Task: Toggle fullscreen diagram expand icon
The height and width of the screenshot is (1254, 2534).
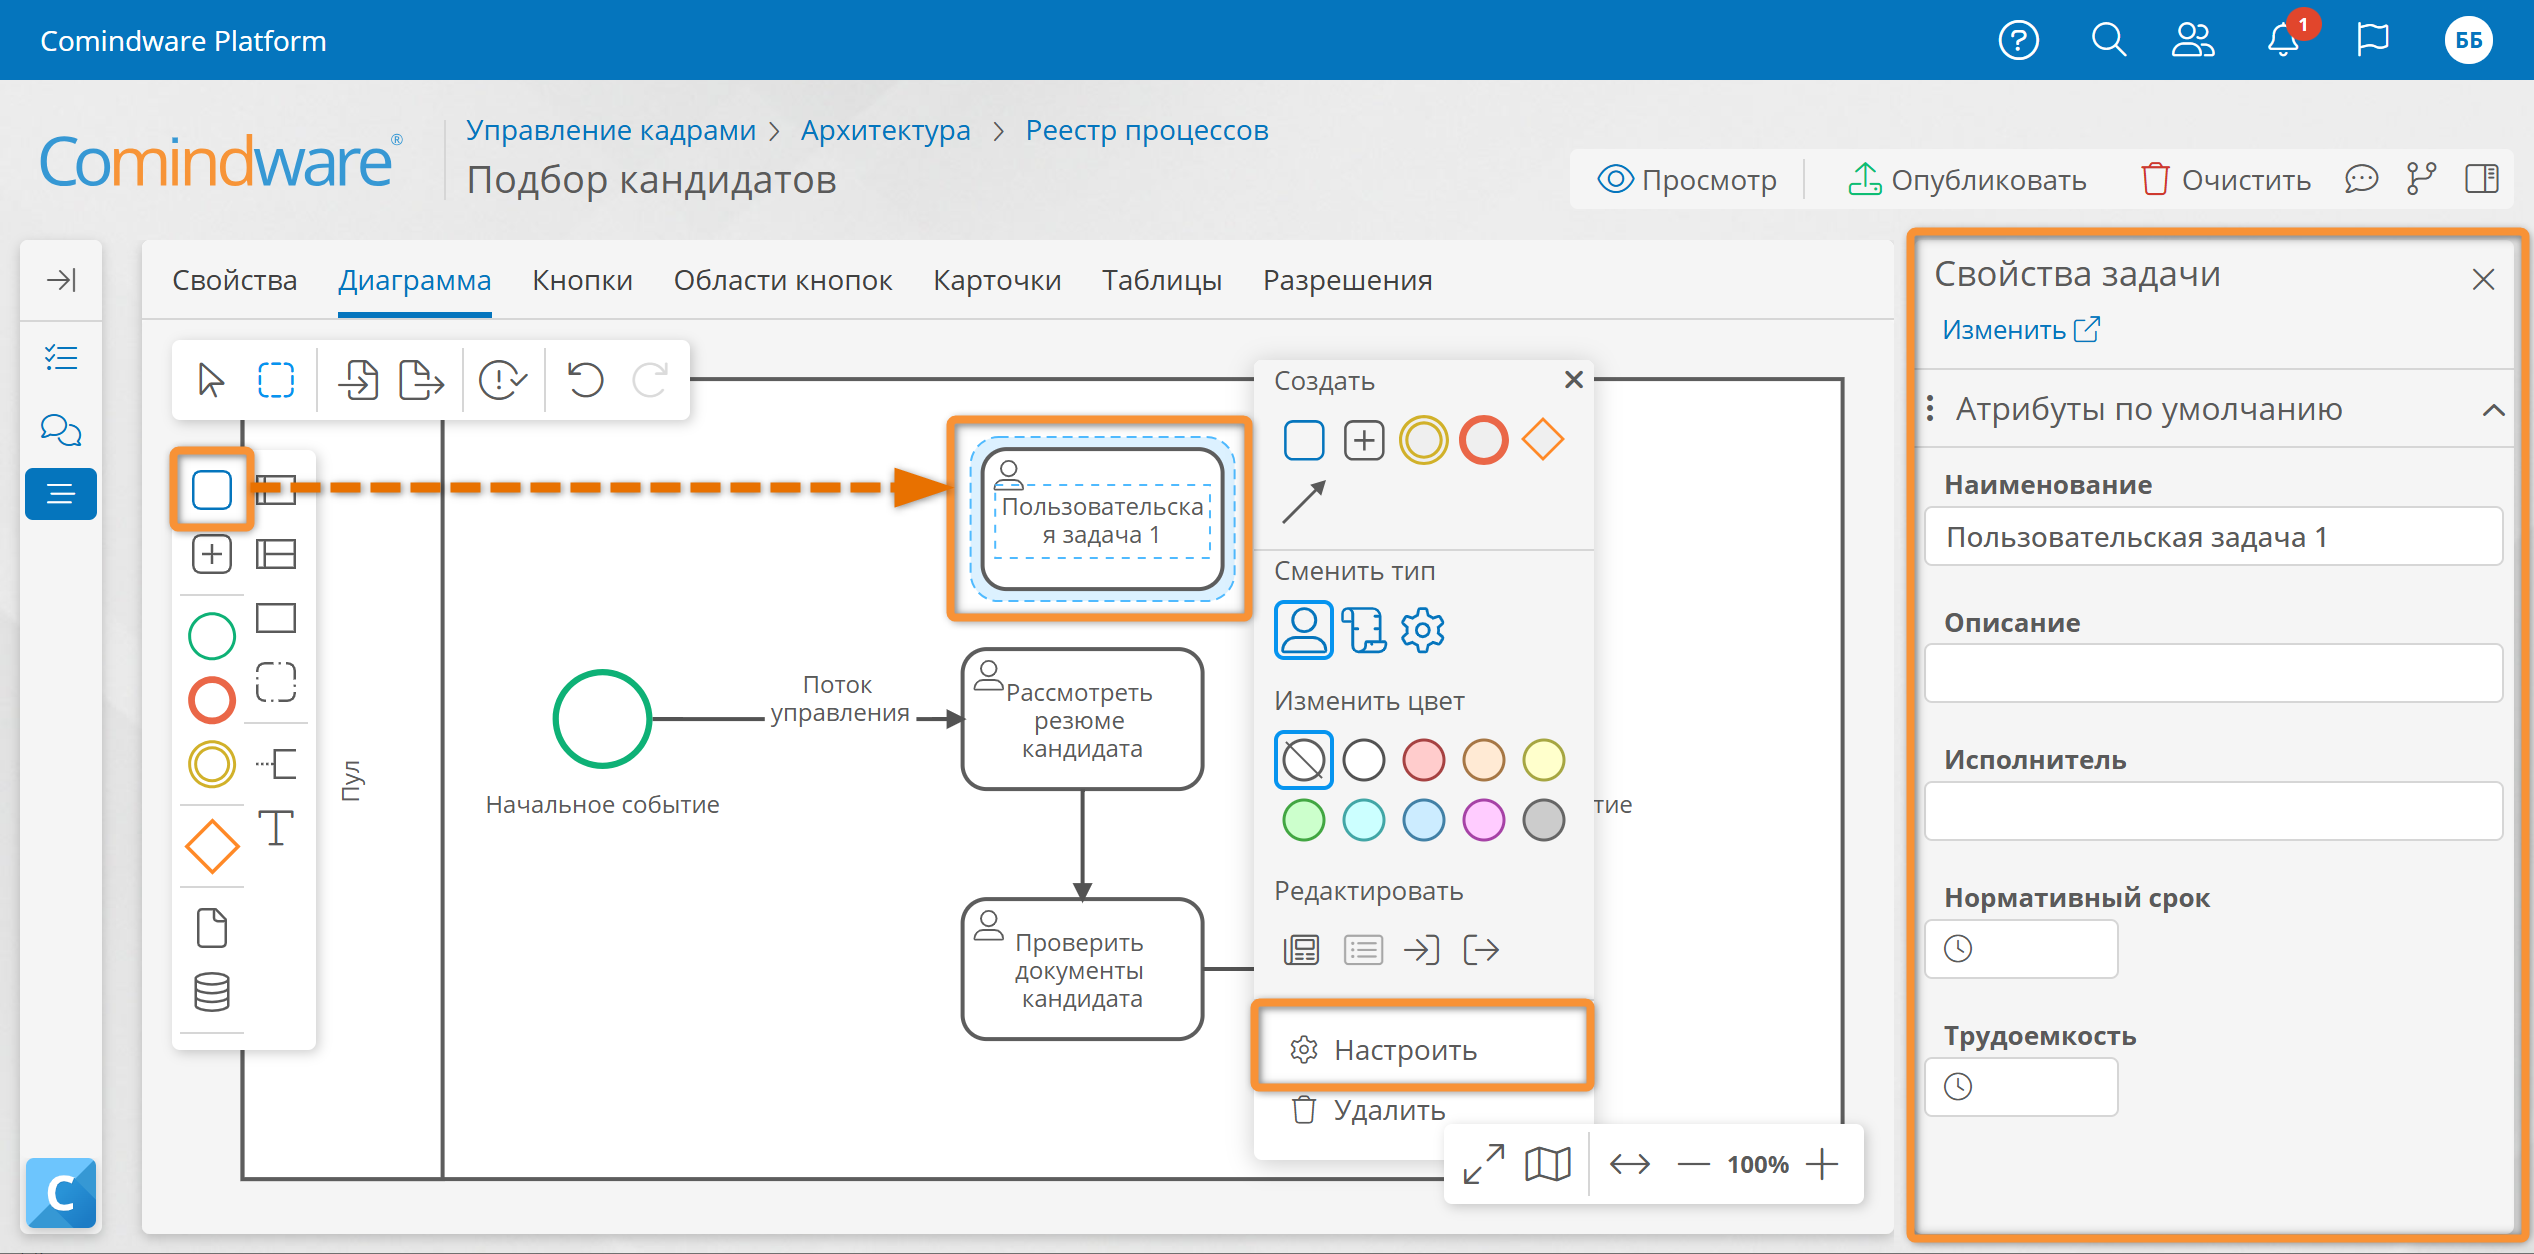Action: [1484, 1164]
